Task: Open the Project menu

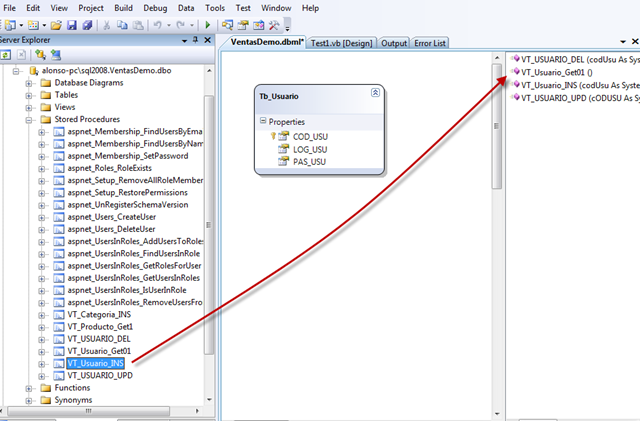Action: 91,8
